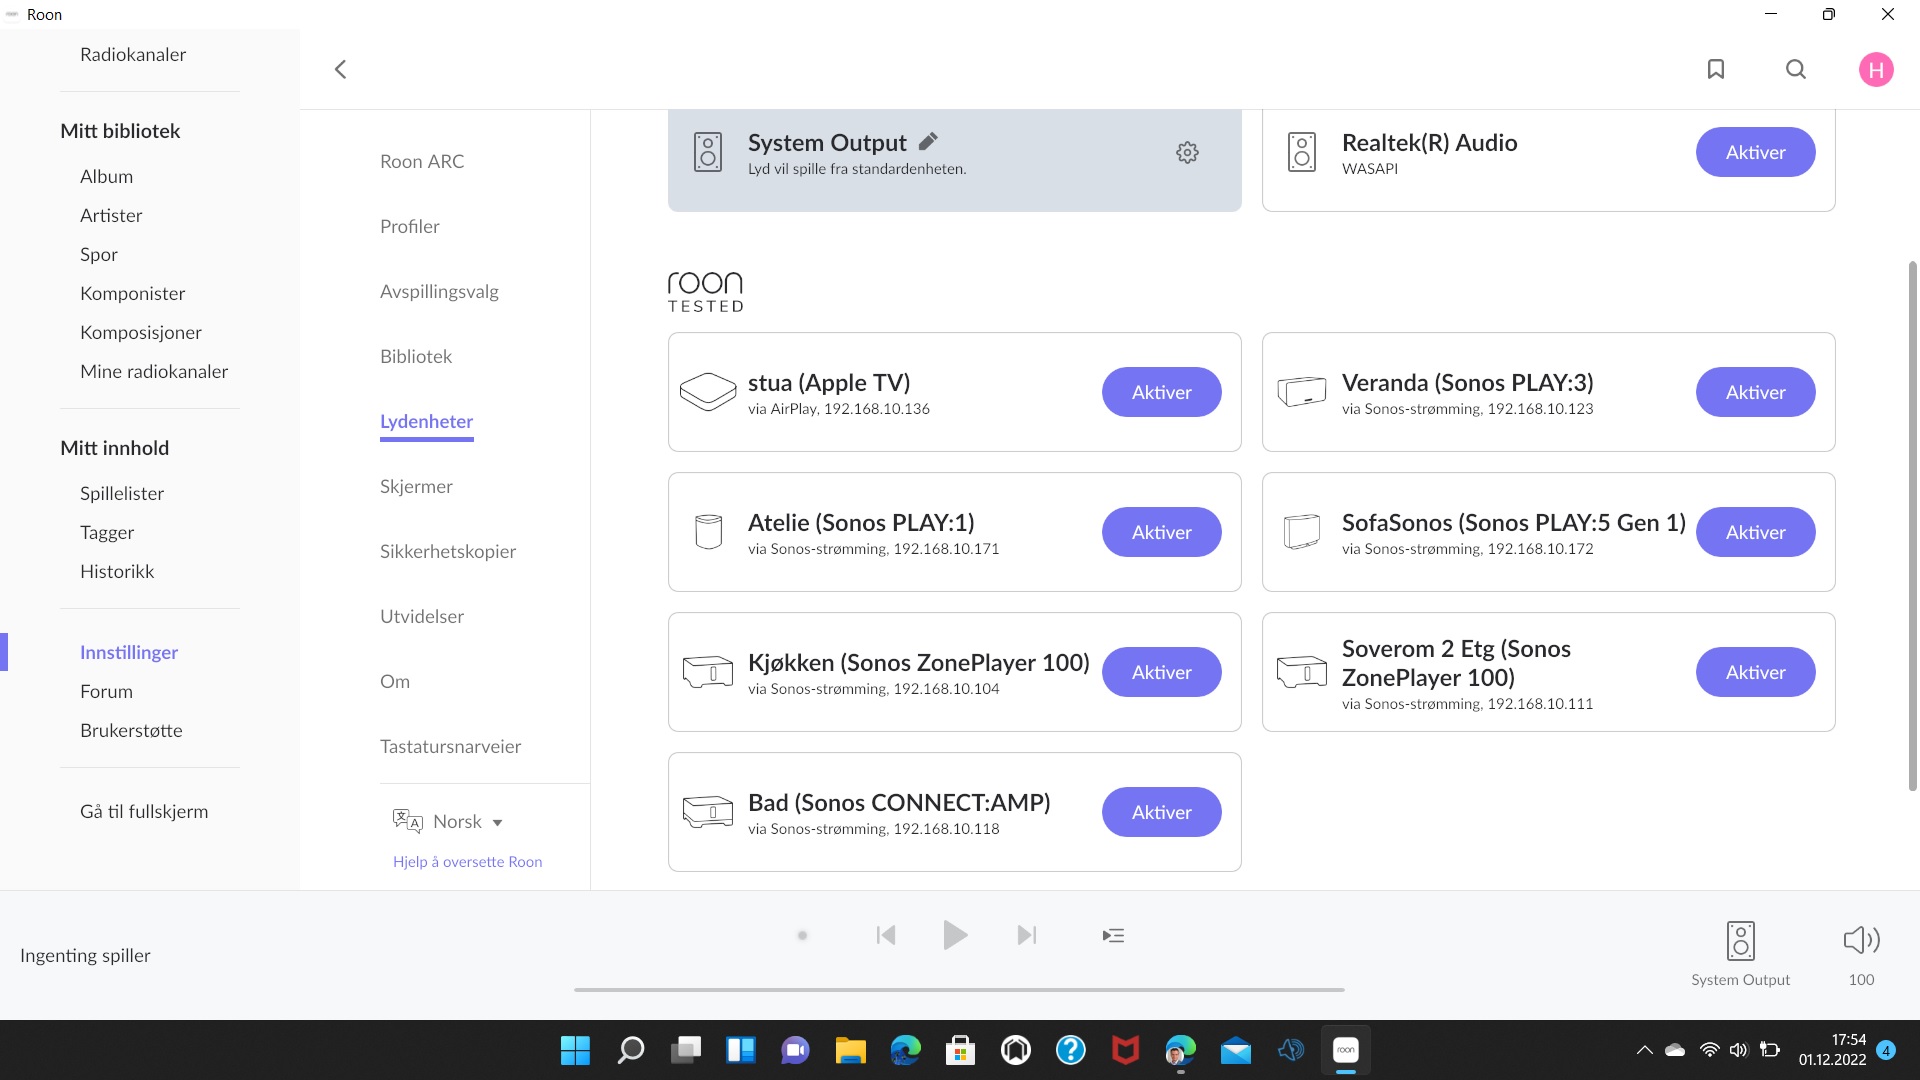The height and width of the screenshot is (1080, 1920).
Task: Activate Bad (Sonos CONNECT:AMP)
Action: [1161, 812]
